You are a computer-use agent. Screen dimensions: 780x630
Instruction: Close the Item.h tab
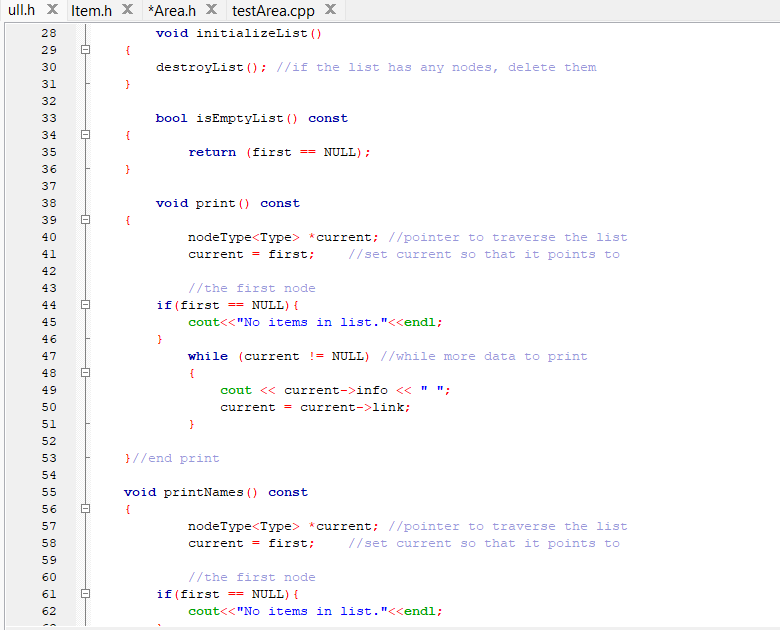tap(128, 9)
